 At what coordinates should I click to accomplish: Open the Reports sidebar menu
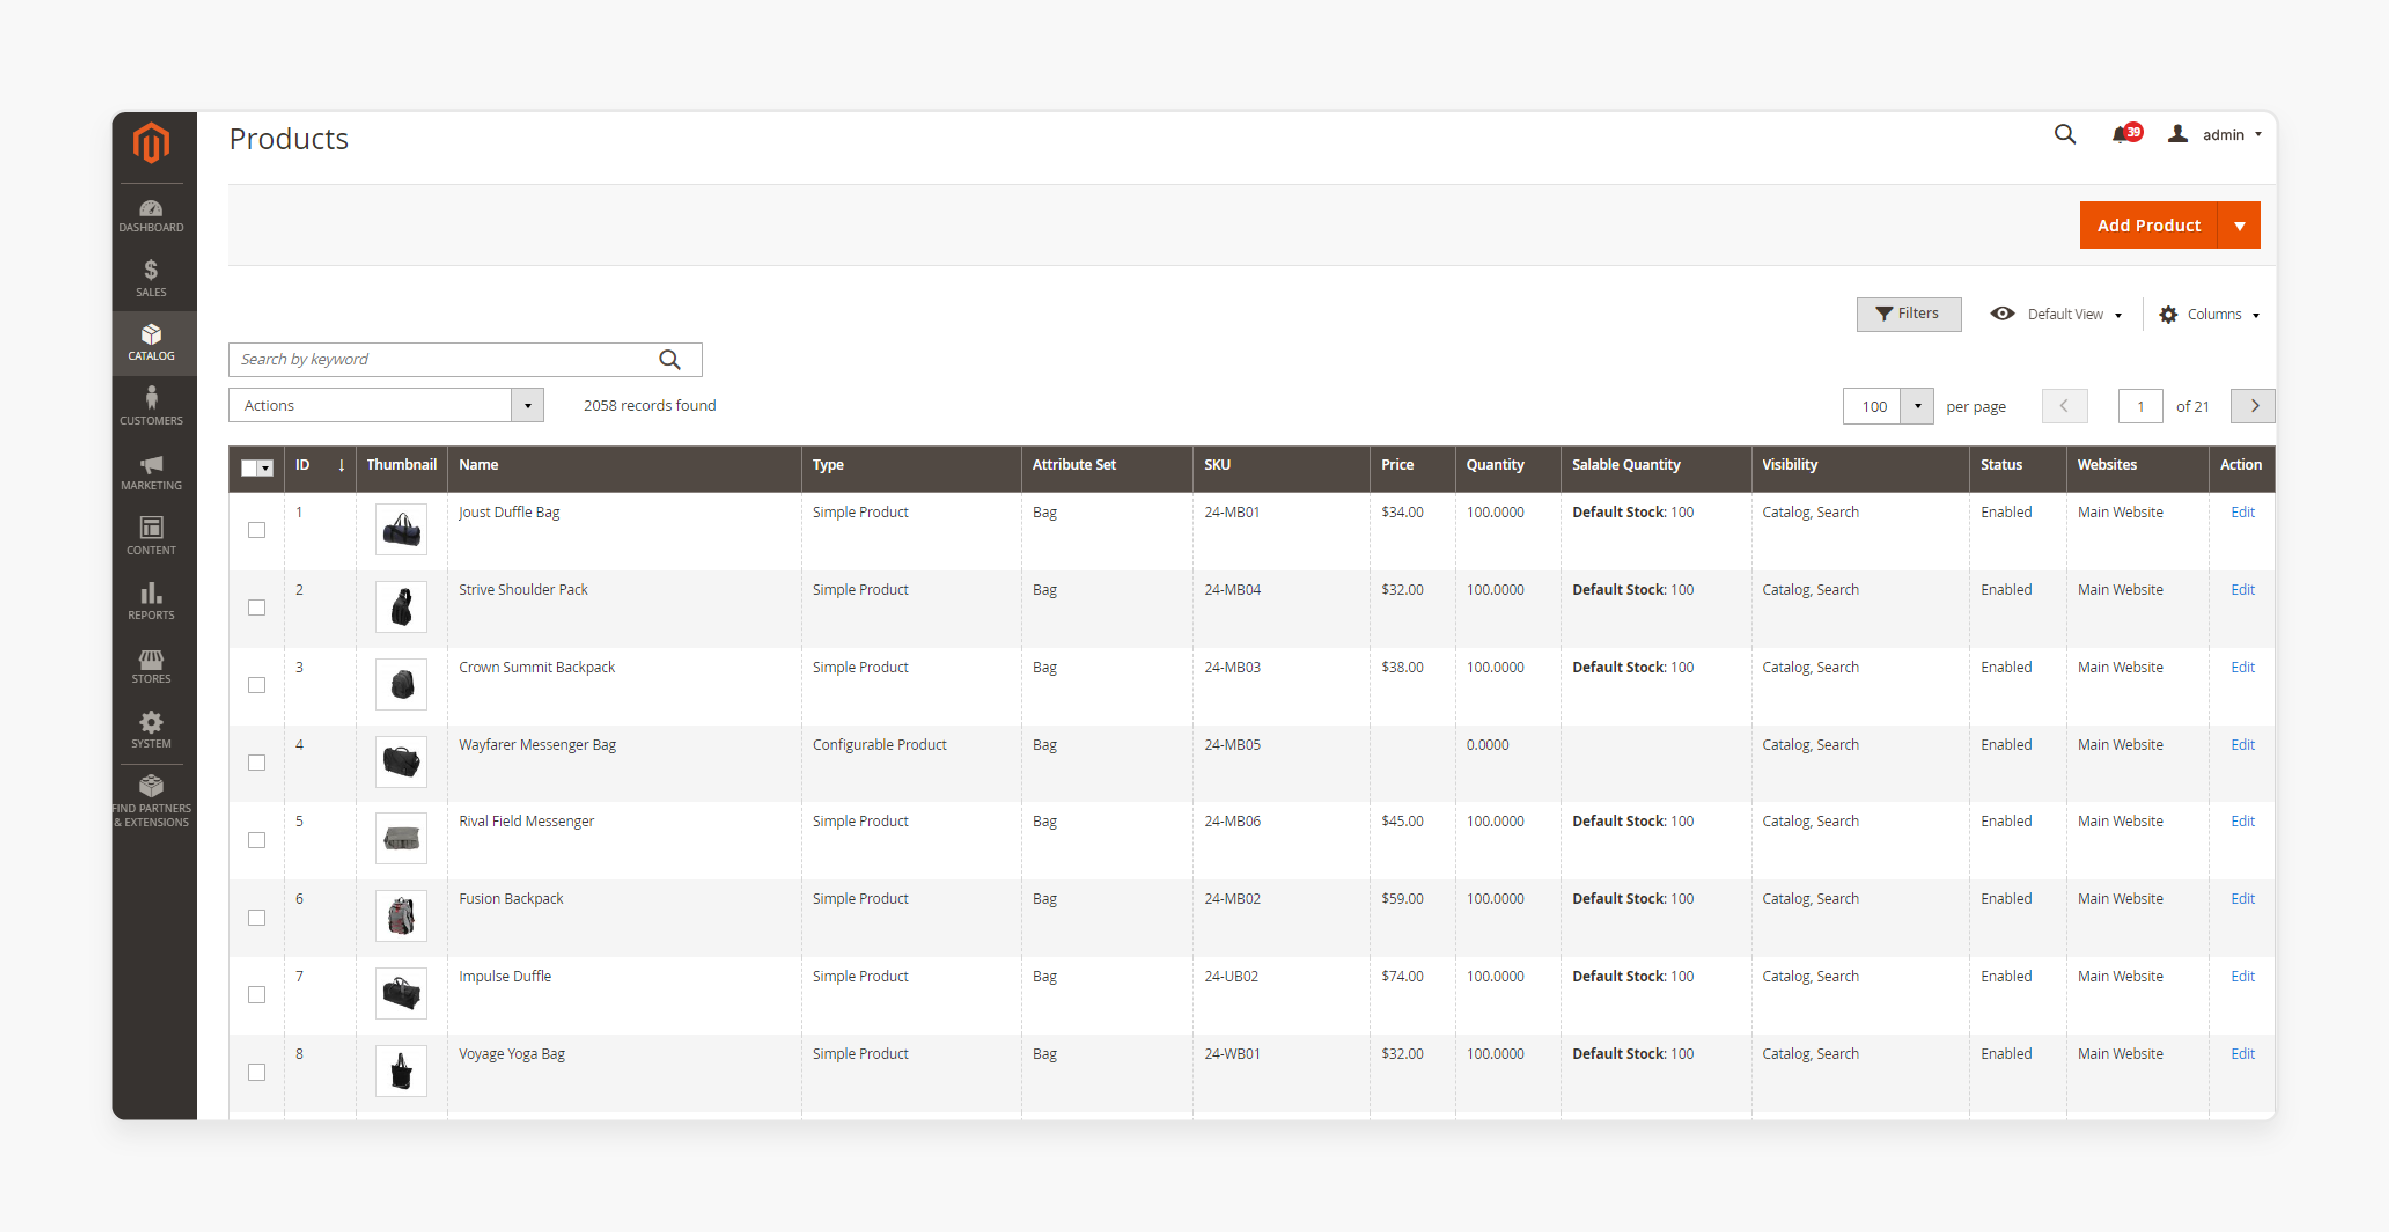151,601
